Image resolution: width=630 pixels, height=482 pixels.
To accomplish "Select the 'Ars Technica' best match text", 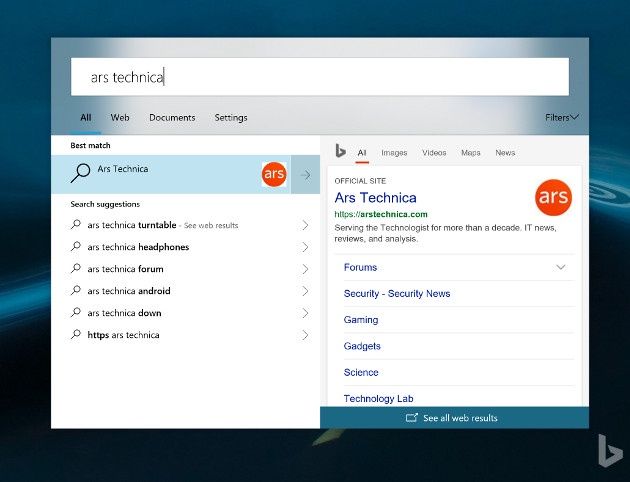I will click(123, 169).
